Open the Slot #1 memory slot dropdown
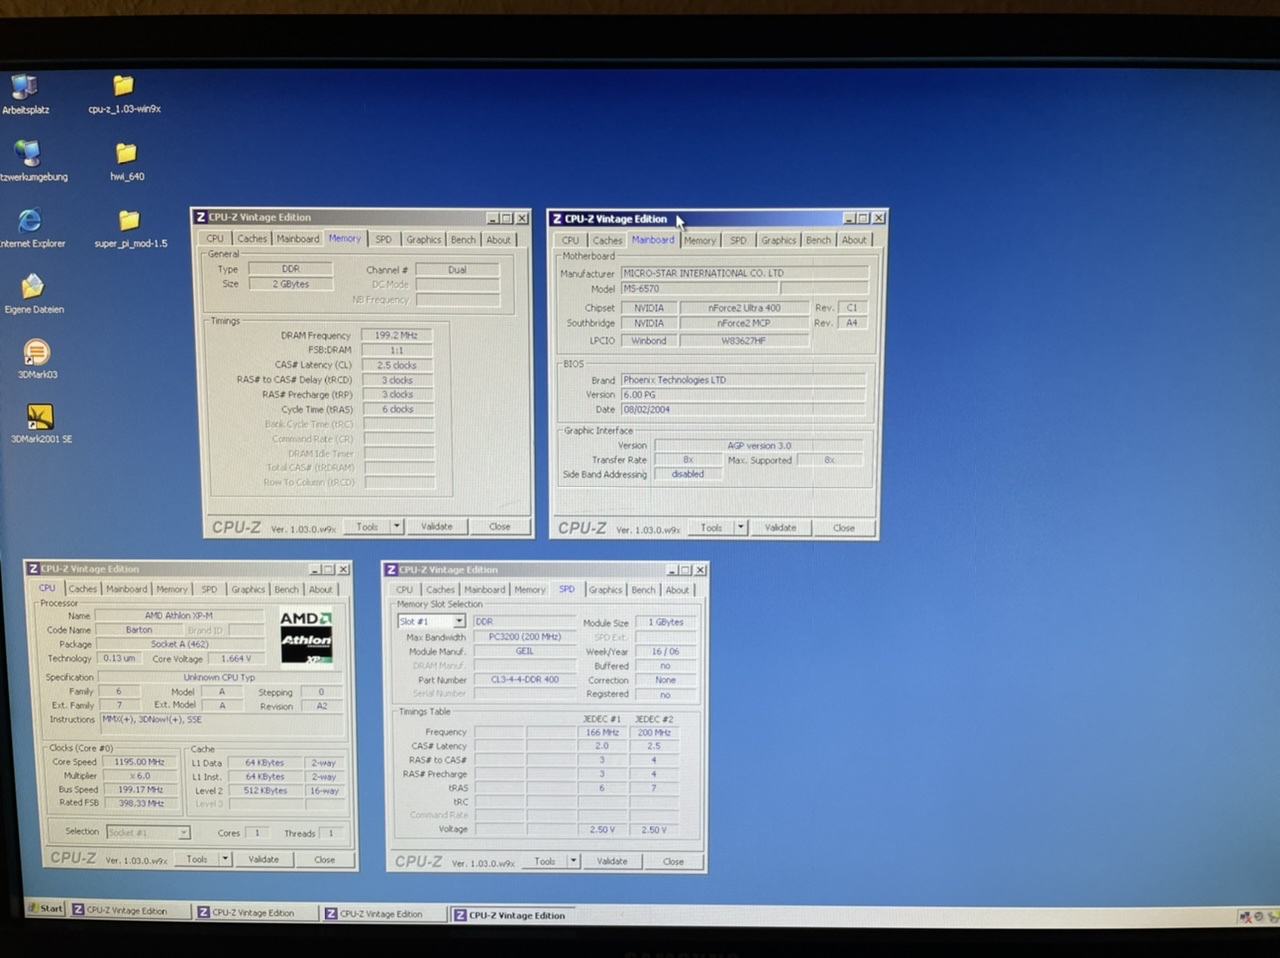1280x958 pixels. tap(458, 622)
